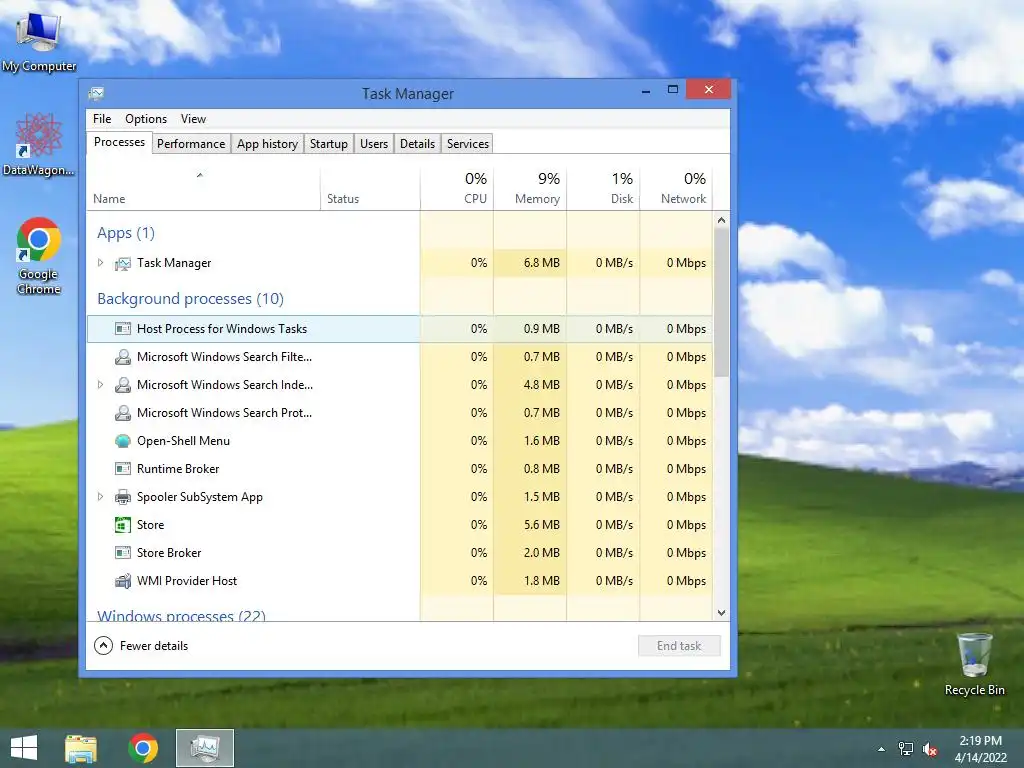Open the network icon in system tray
Image resolution: width=1024 pixels, height=768 pixels.
click(905, 749)
